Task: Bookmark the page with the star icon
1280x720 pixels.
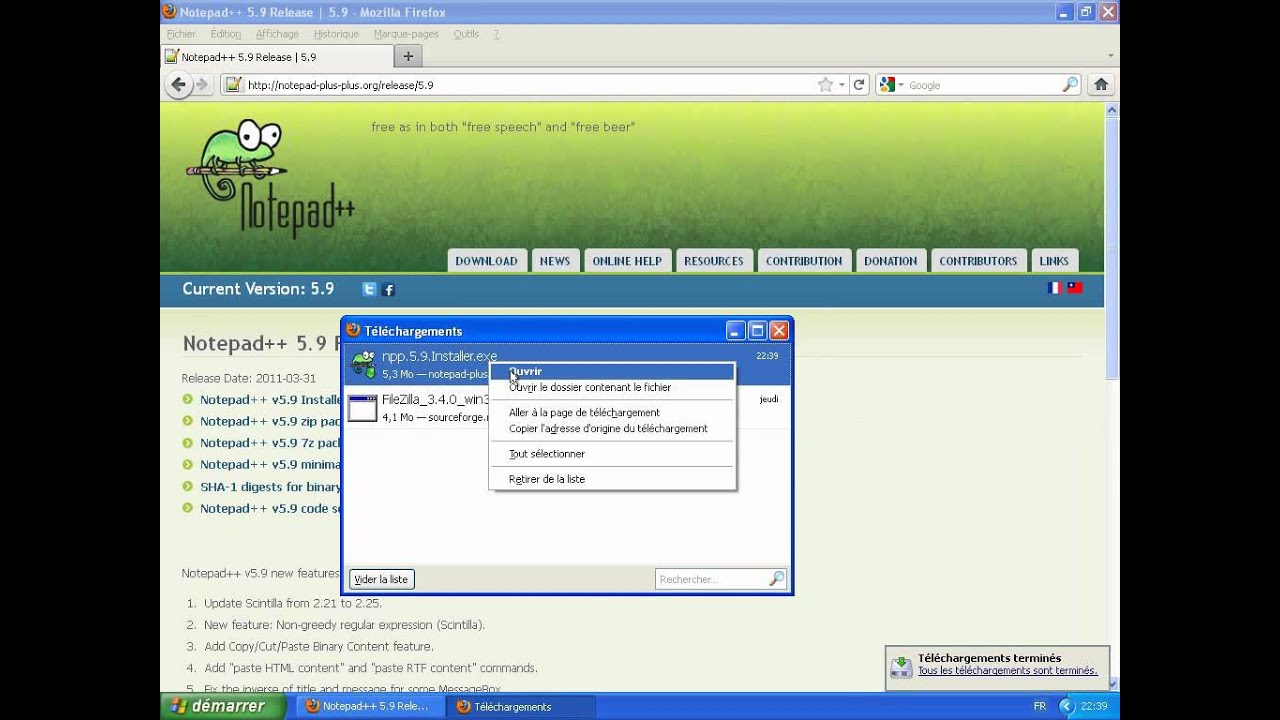Action: [x=825, y=85]
